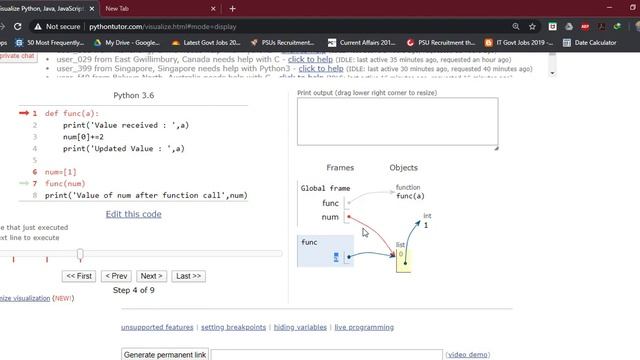Click the Global frame label

[325, 188]
